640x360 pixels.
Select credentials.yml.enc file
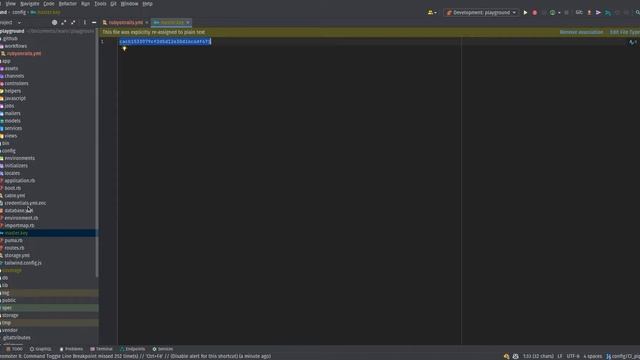click(25, 203)
